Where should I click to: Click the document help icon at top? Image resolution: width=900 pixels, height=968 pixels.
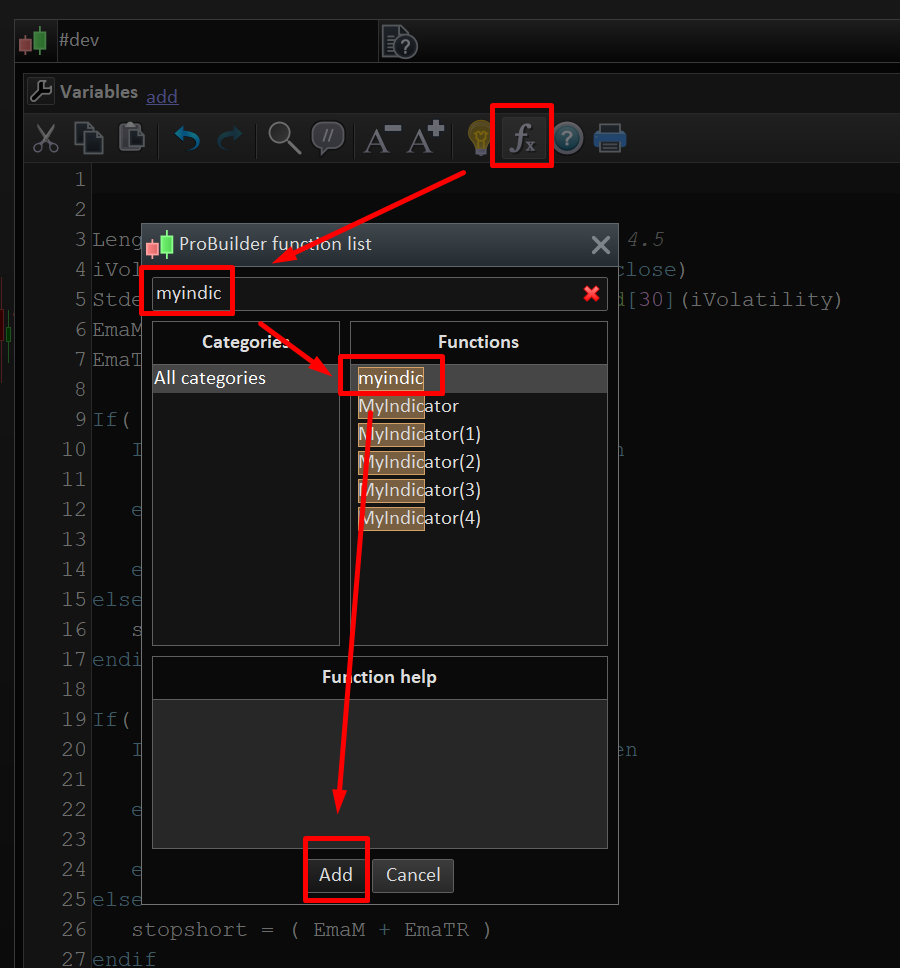coord(399,42)
